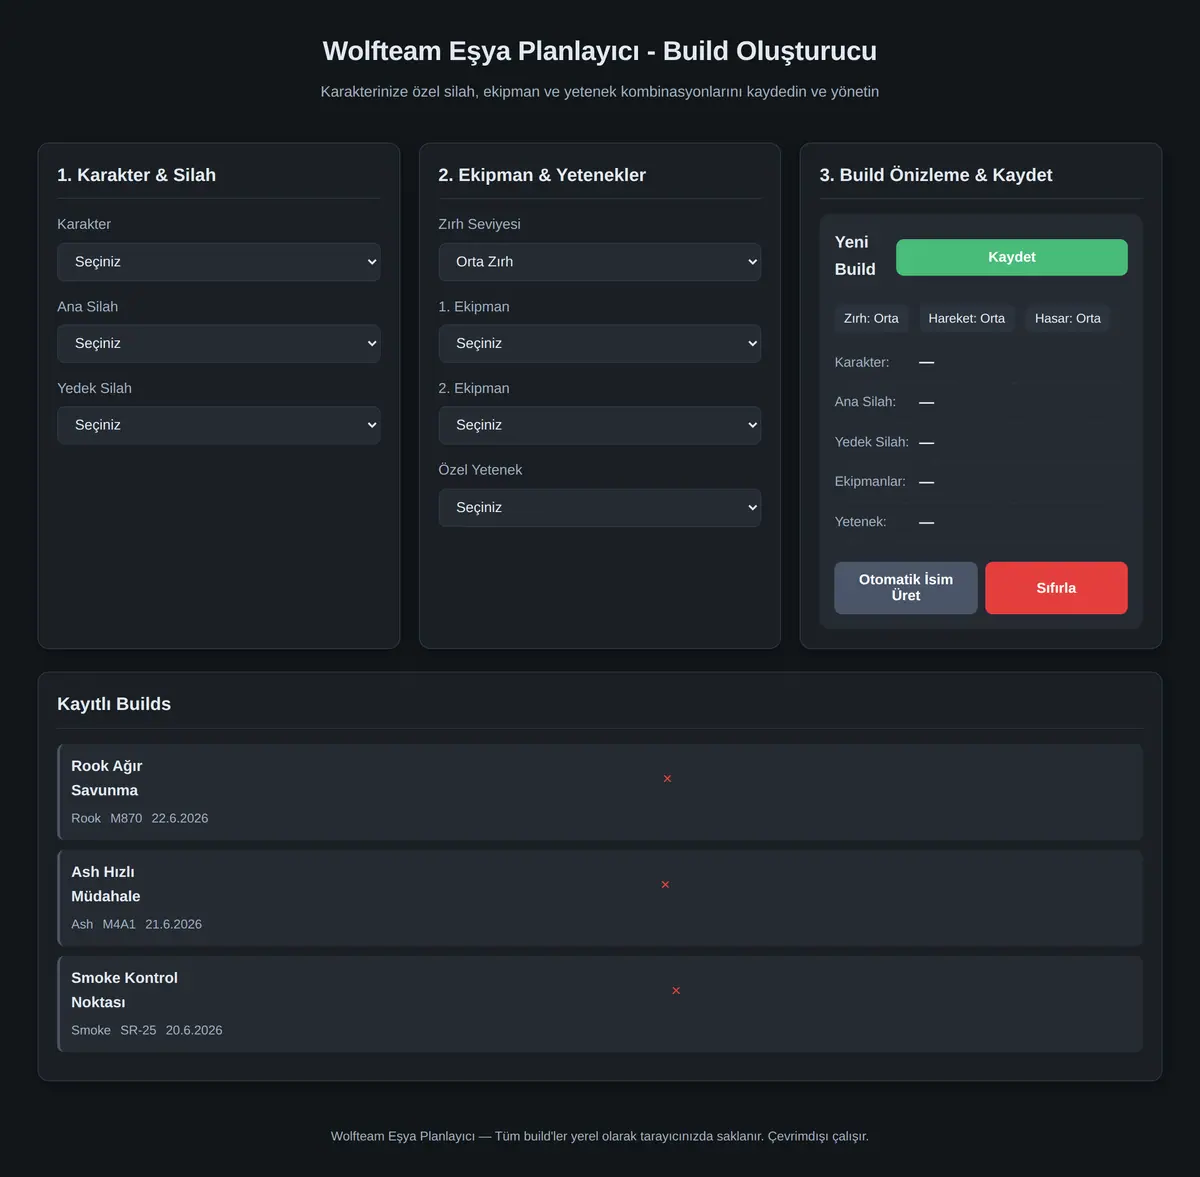Load the Smoke Kontrol Noktası saved build
Screen dimensions: 1200x1177
tap(600, 1004)
